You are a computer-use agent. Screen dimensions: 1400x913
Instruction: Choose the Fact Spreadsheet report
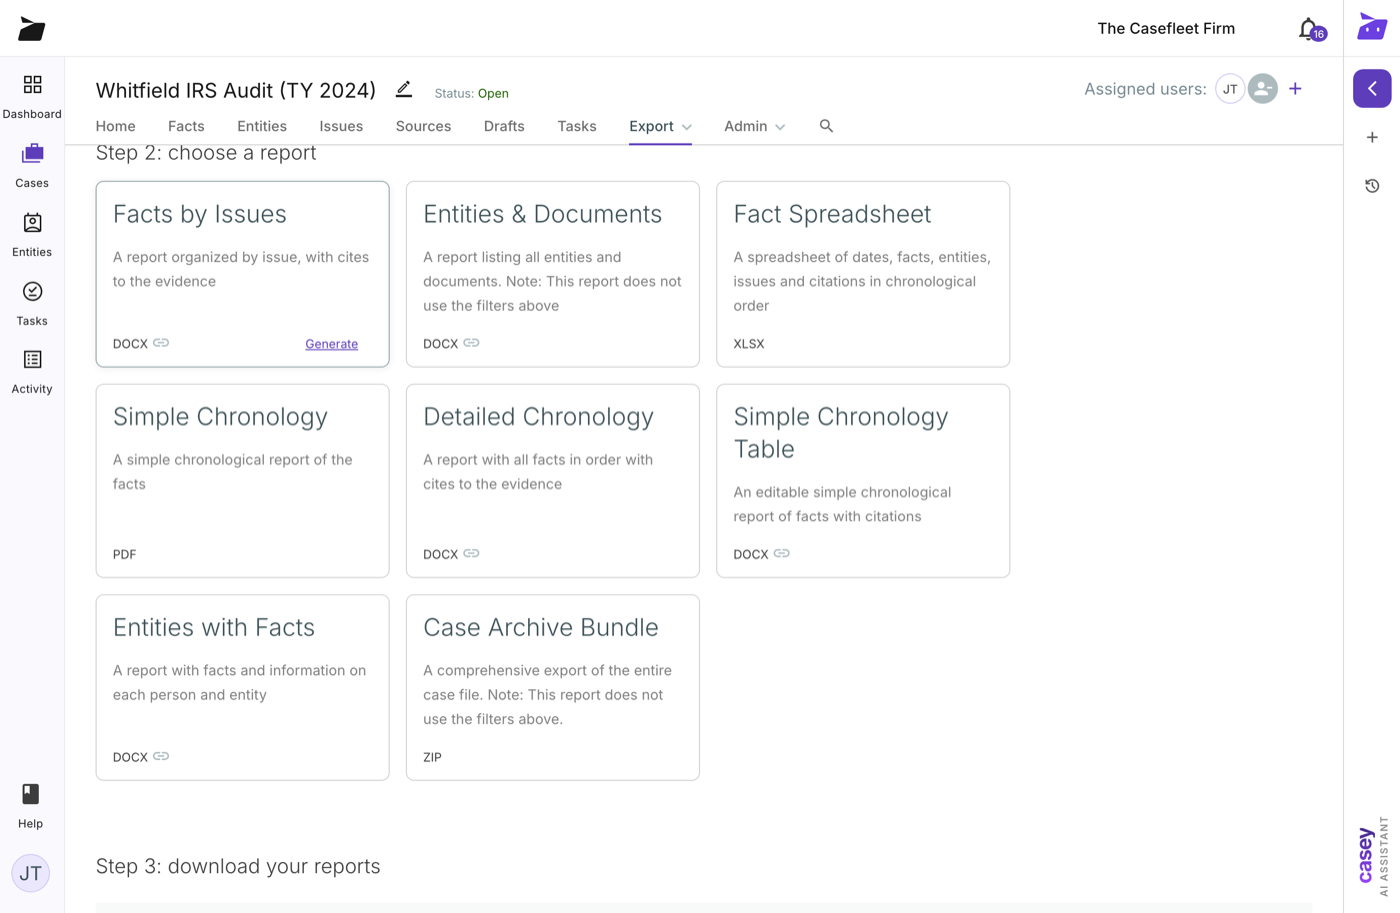[x=863, y=274]
